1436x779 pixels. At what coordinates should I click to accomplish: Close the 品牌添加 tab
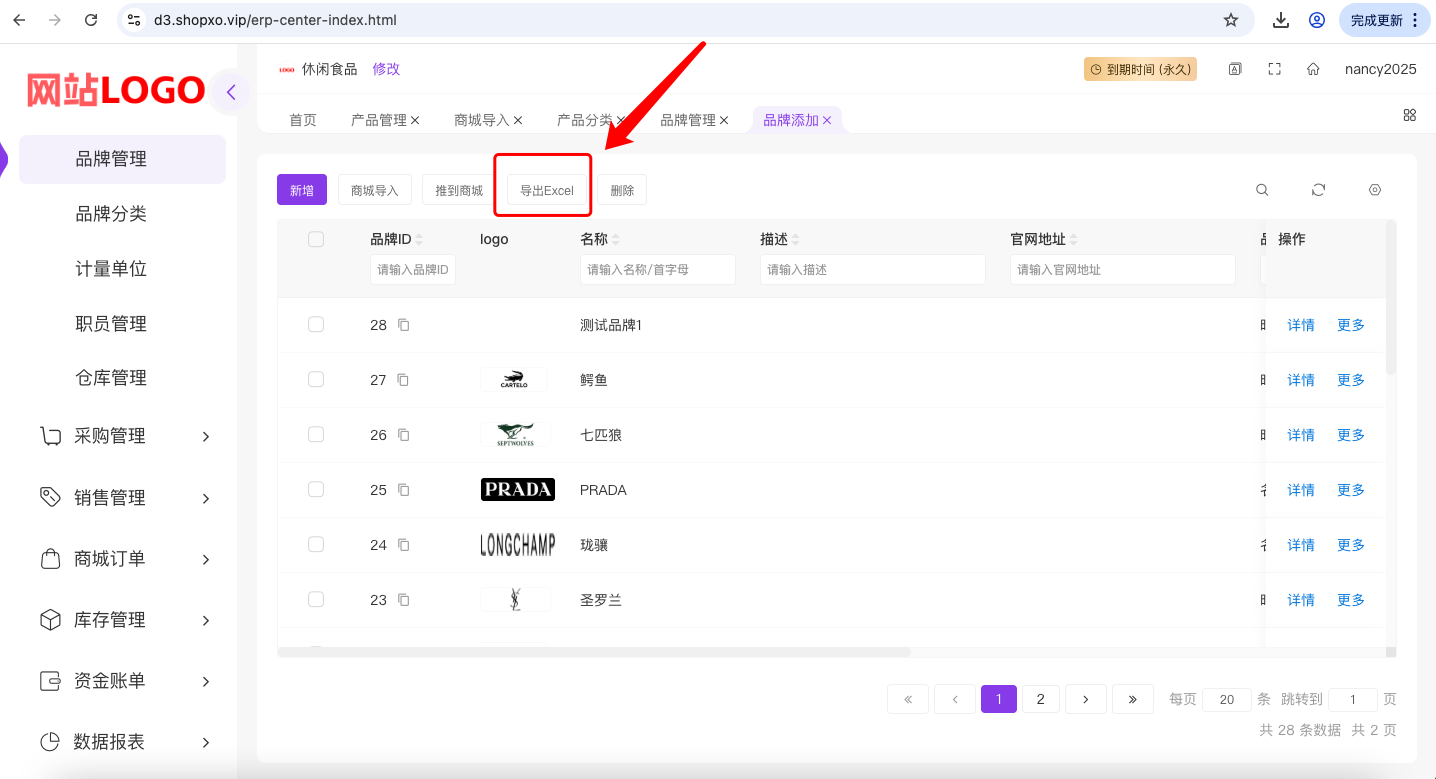tap(827, 120)
